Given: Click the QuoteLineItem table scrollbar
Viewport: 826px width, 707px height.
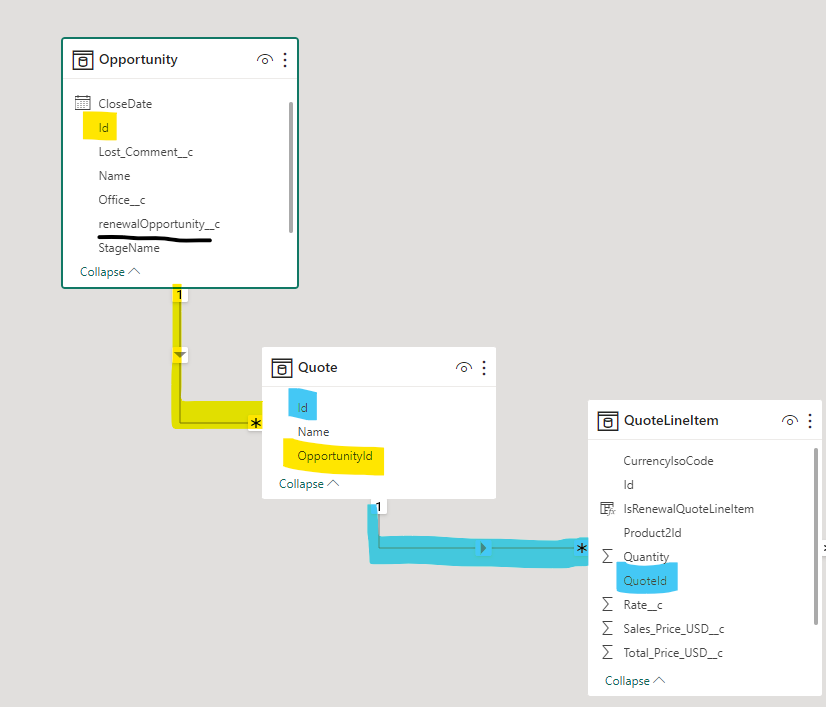Looking at the screenshot, I should (x=816, y=536).
